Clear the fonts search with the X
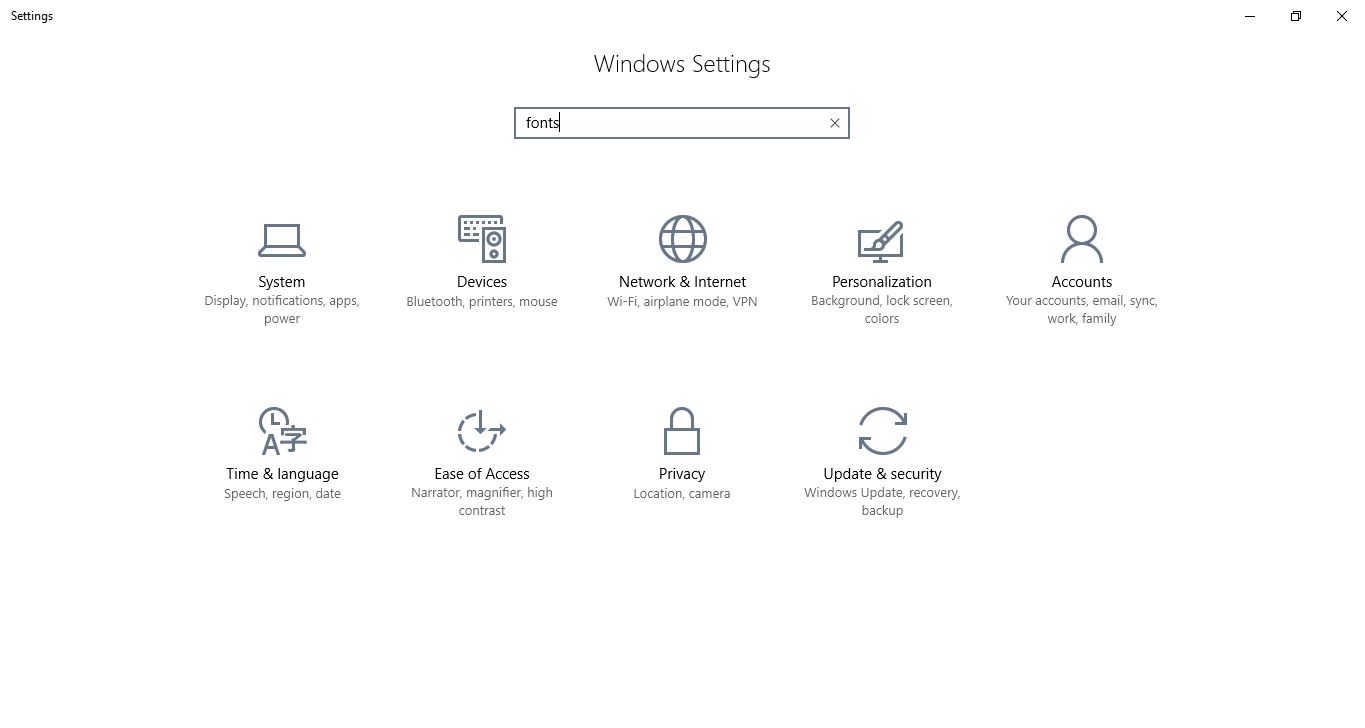This screenshot has height=728, width=1365. click(834, 122)
